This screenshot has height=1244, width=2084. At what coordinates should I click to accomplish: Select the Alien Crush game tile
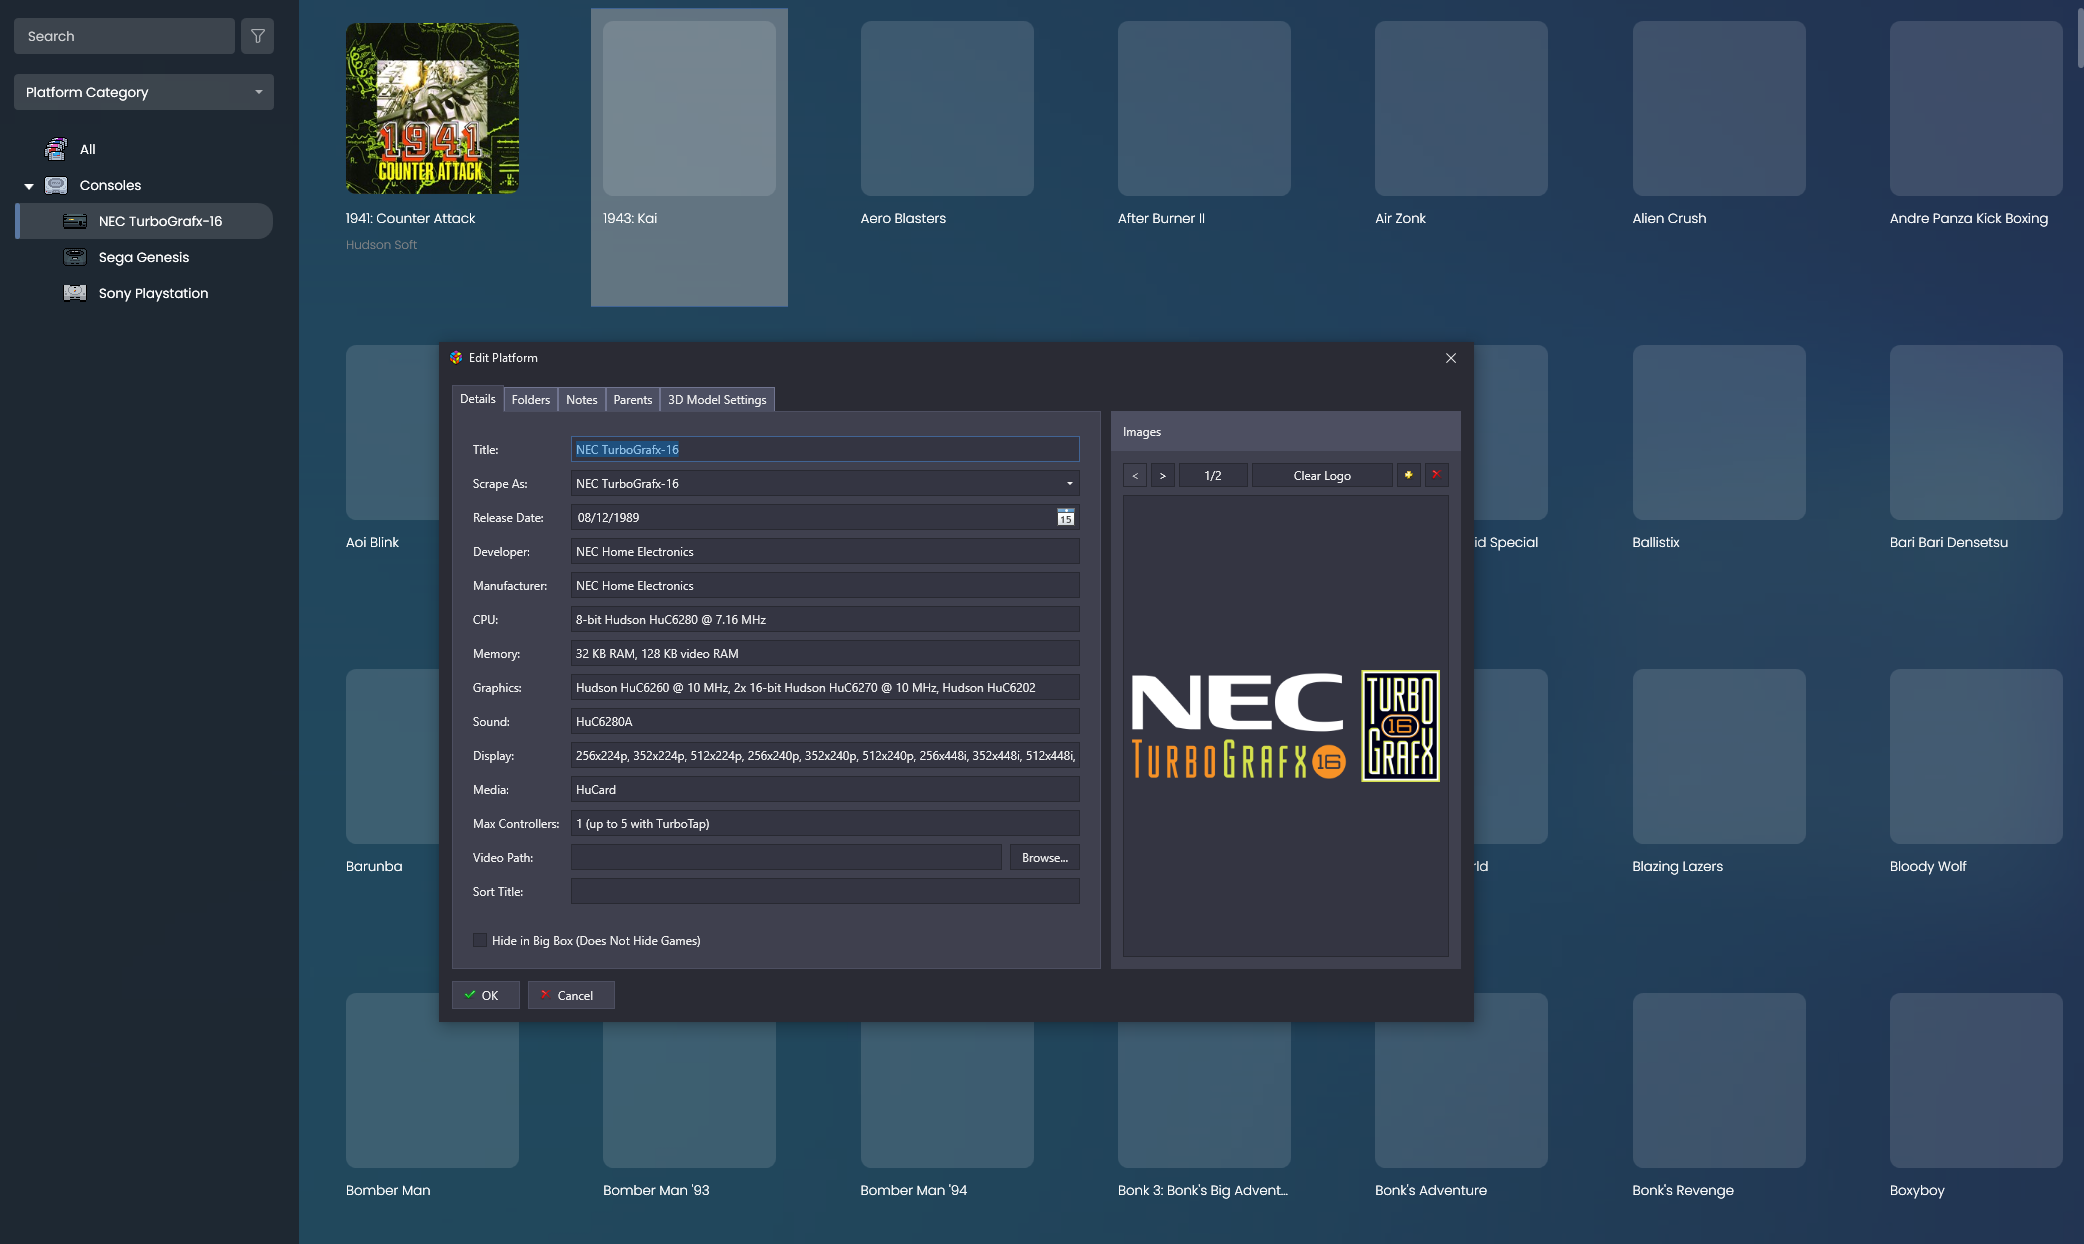coord(1719,108)
